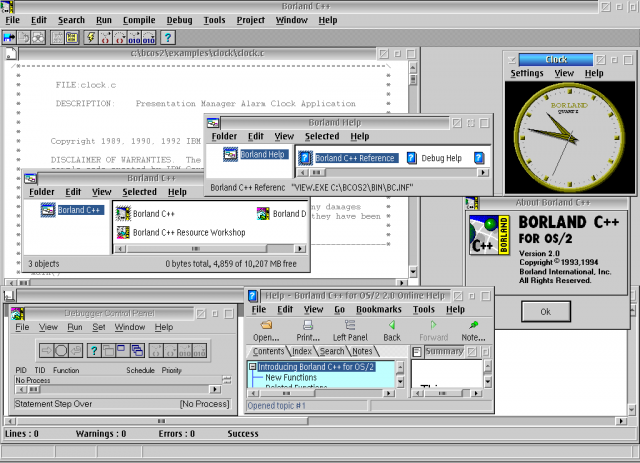This screenshot has height=463, width=640.
Task: Open the Compile menu in Borland C++
Action: (139, 20)
